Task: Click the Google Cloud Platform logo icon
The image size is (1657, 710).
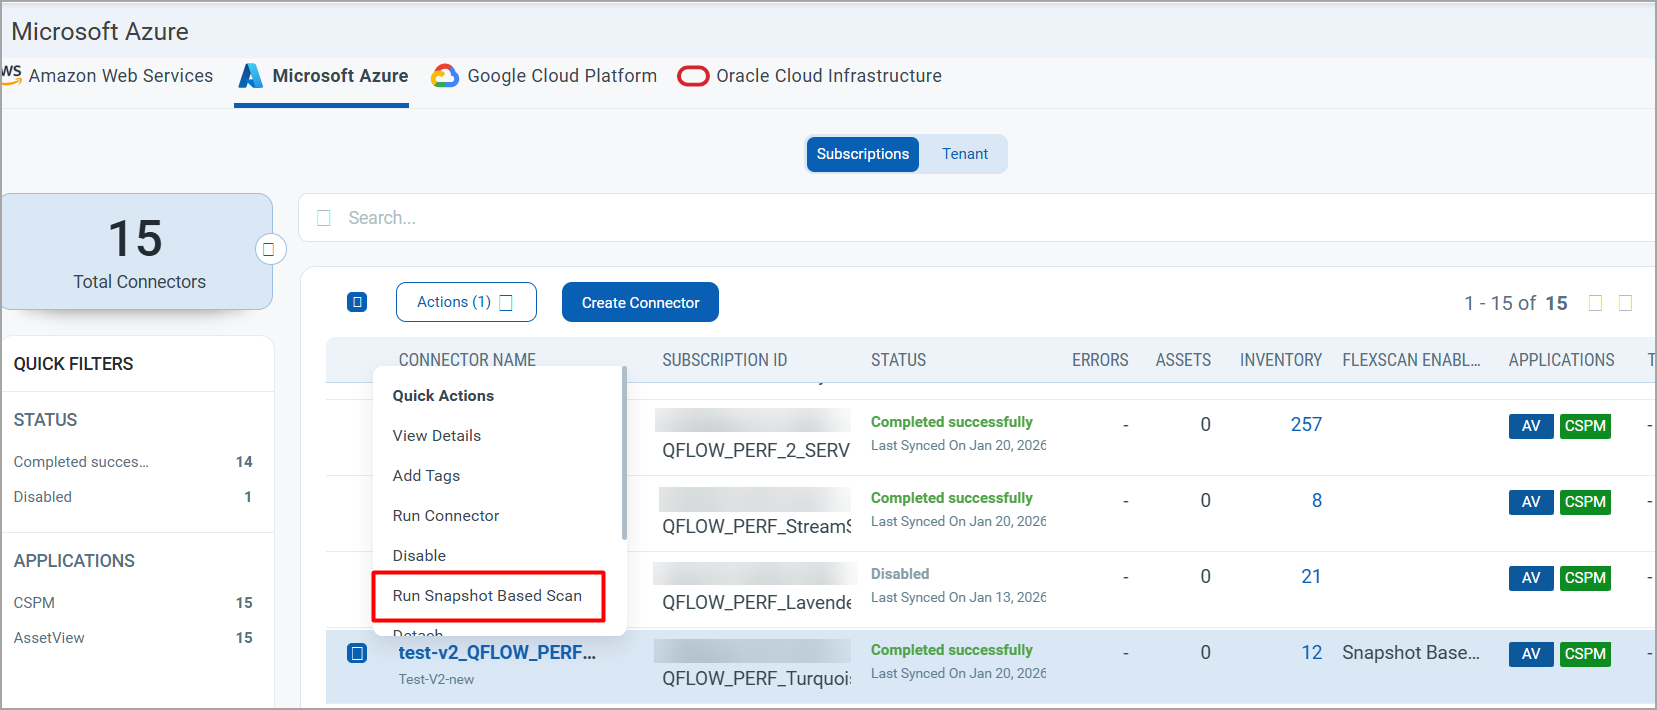Action: (445, 76)
